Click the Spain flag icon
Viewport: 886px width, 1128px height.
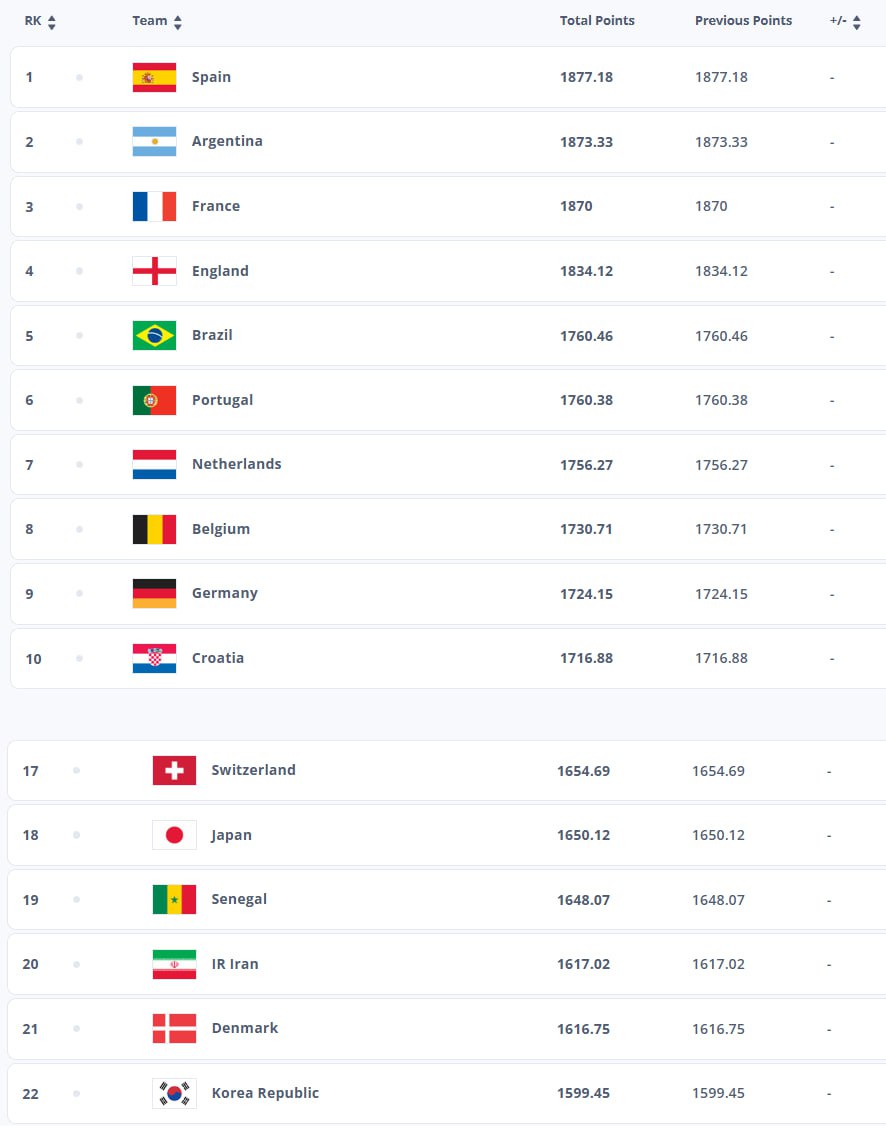point(154,77)
